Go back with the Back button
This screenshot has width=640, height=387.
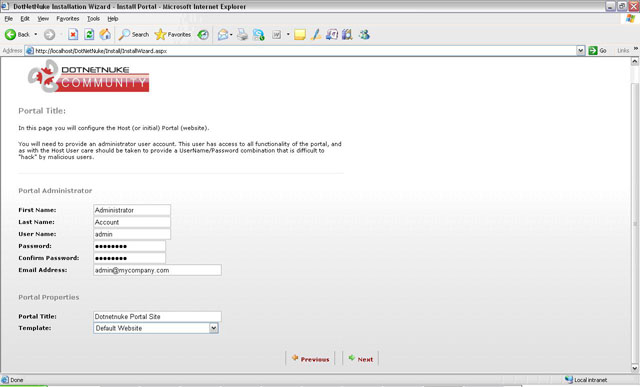tap(17, 35)
